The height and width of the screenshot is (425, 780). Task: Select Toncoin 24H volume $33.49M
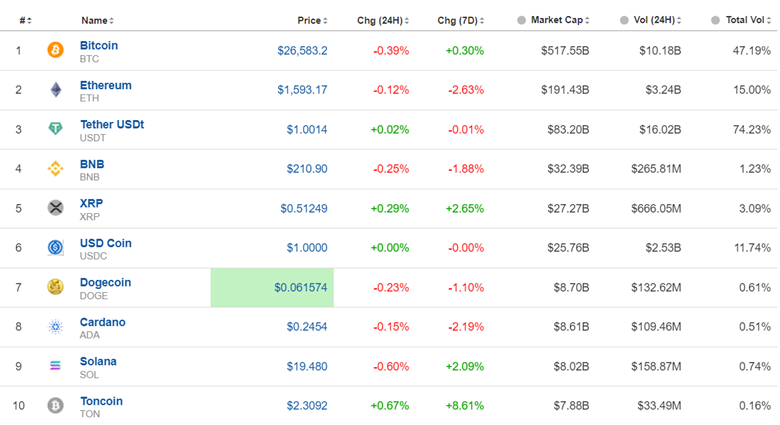pyautogui.click(x=659, y=406)
